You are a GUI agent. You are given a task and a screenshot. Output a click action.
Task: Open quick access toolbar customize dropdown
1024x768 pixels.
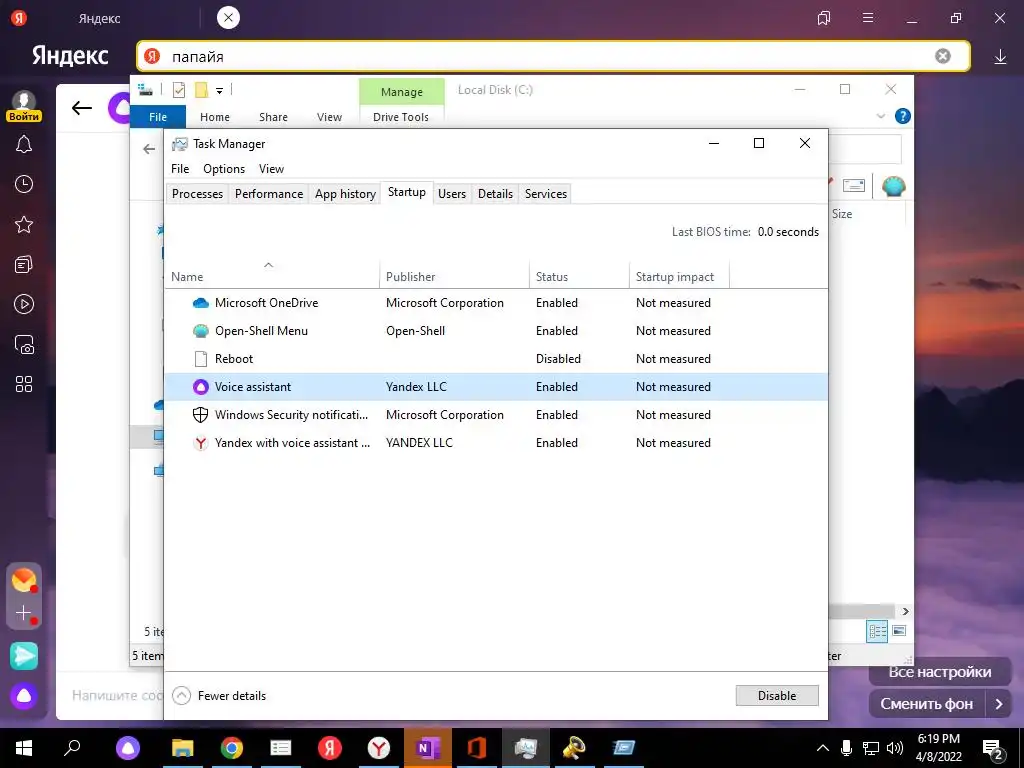219,91
